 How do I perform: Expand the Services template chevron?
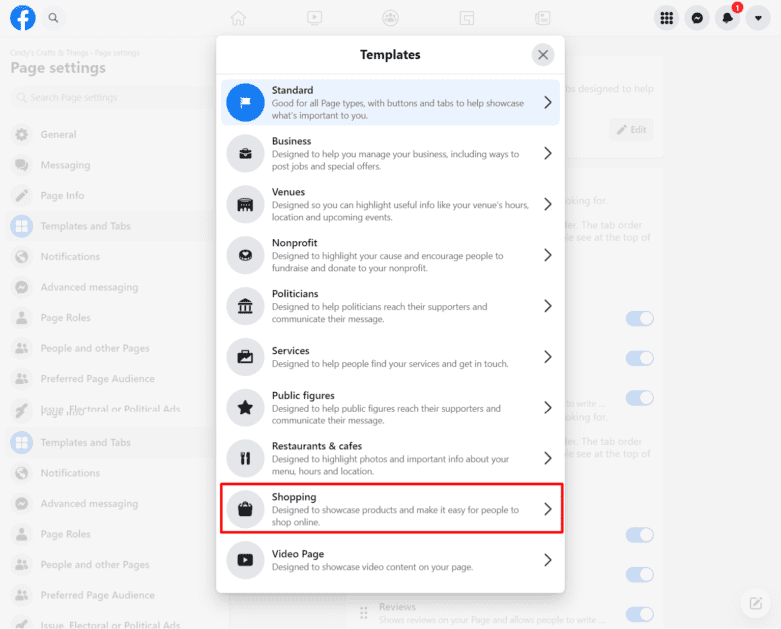coord(548,357)
